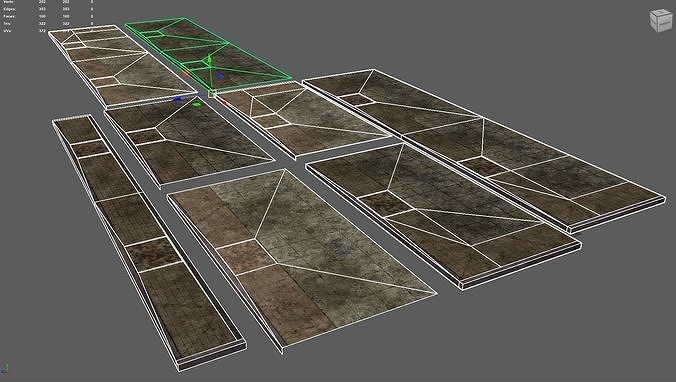Click the orange-red X-axis manipulator handle on selected slab
676x382 pixels.
tap(186, 74)
